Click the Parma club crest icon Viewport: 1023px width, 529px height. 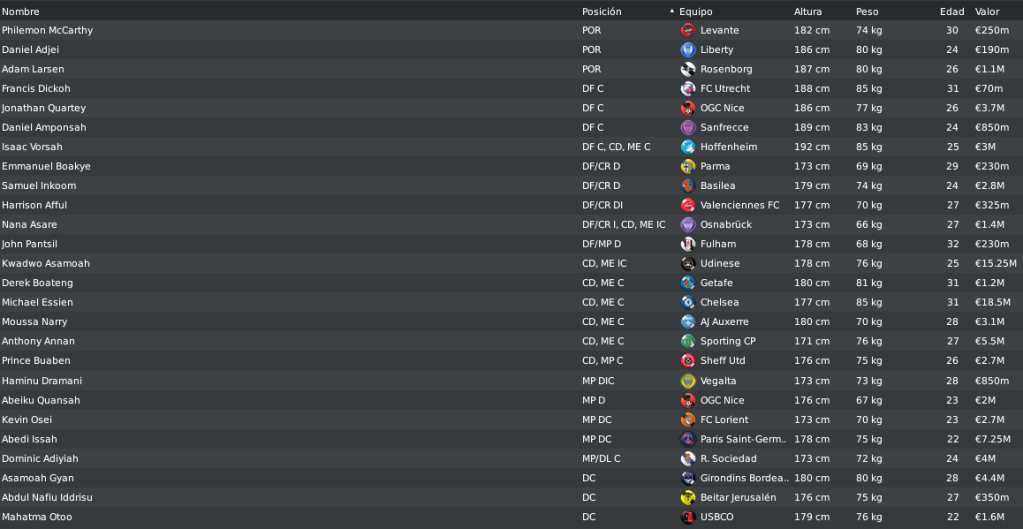point(688,166)
